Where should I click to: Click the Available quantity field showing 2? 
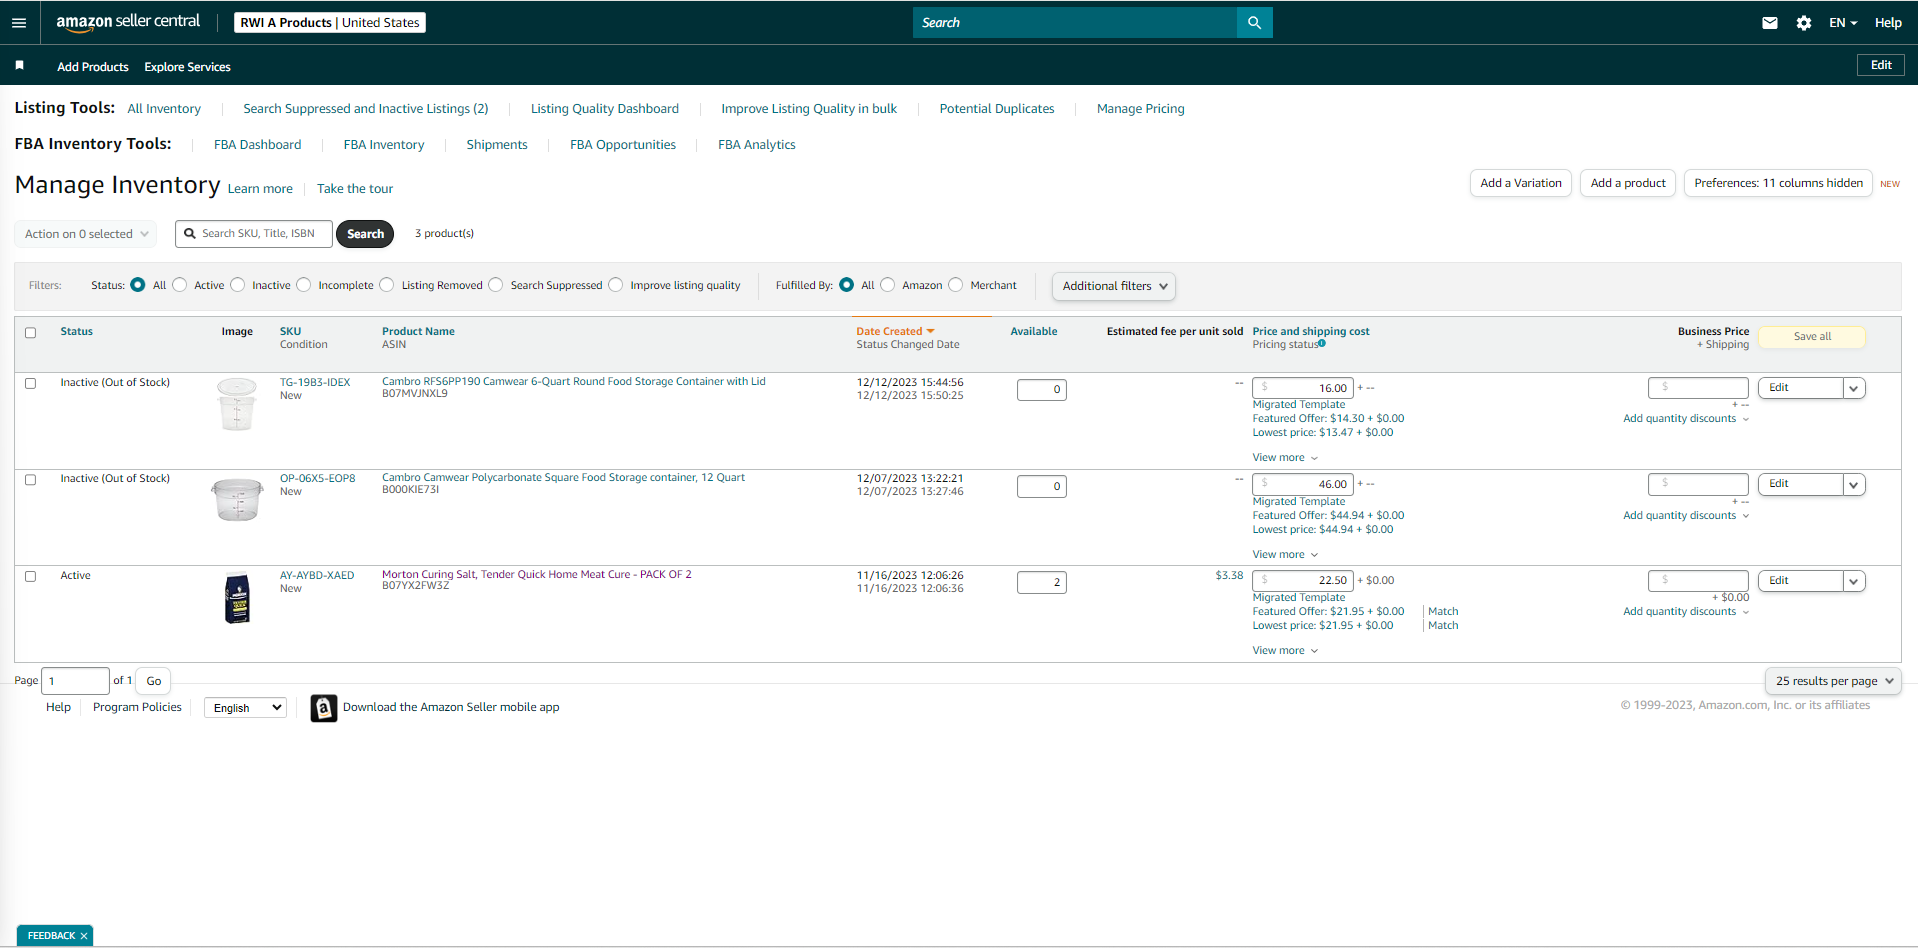(1041, 583)
